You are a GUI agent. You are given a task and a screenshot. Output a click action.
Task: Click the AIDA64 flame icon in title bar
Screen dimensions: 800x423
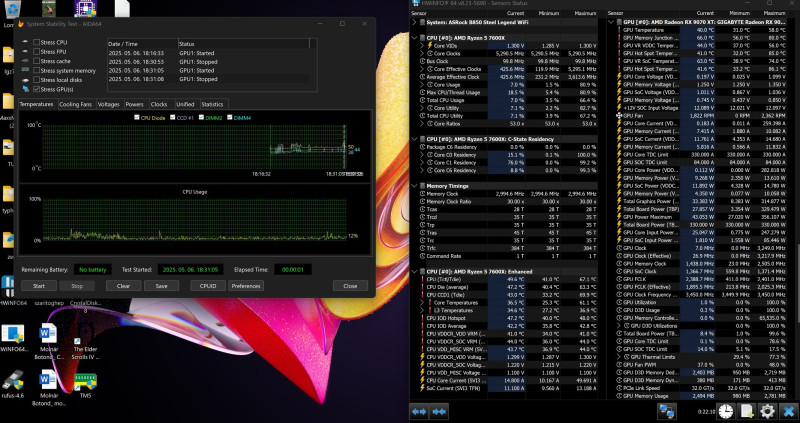[21, 24]
